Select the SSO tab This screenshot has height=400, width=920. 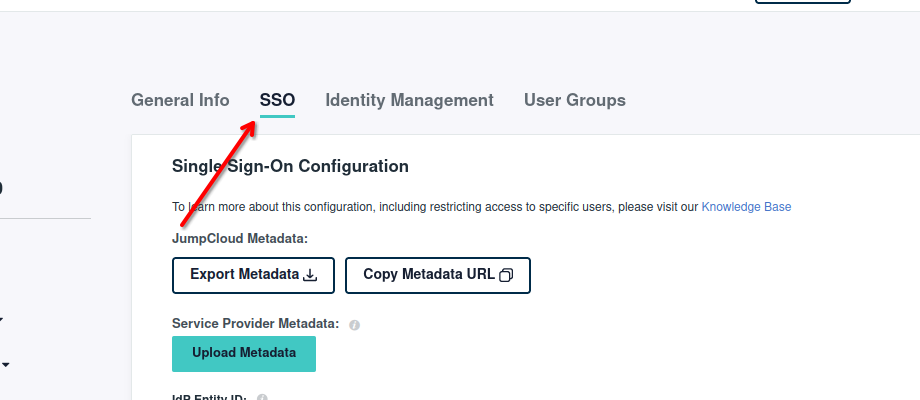point(277,100)
